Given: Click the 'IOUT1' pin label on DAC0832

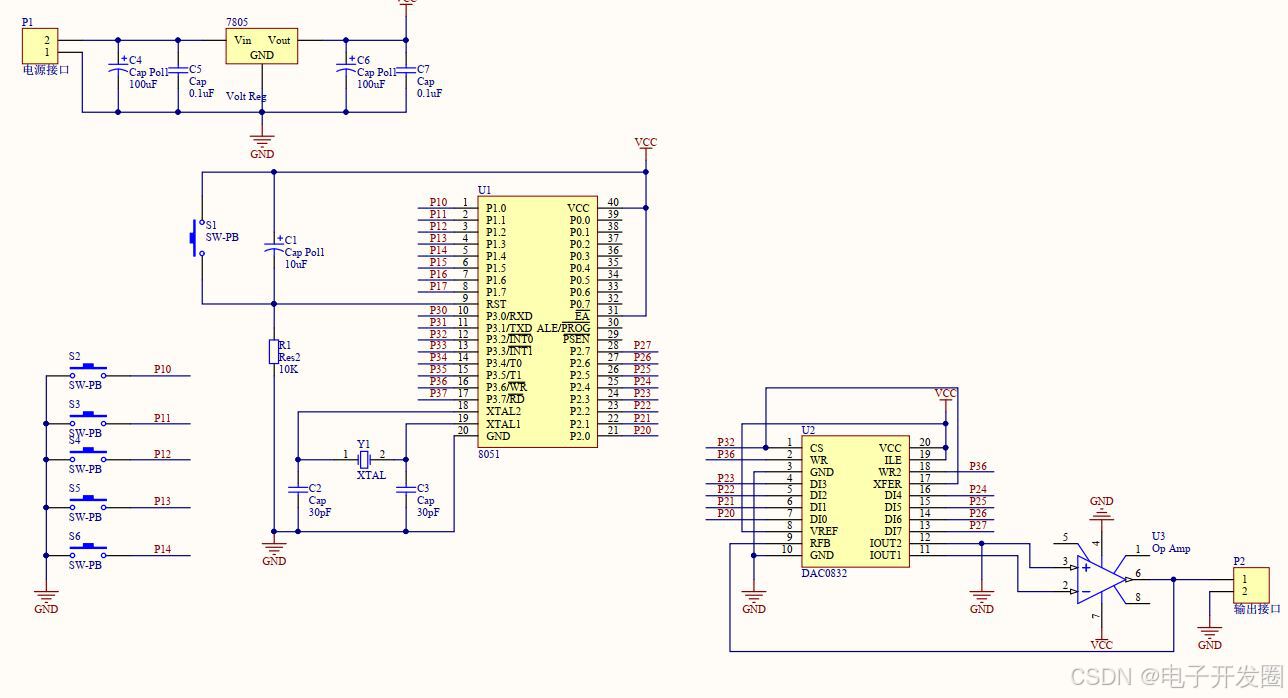Looking at the screenshot, I should point(885,555).
